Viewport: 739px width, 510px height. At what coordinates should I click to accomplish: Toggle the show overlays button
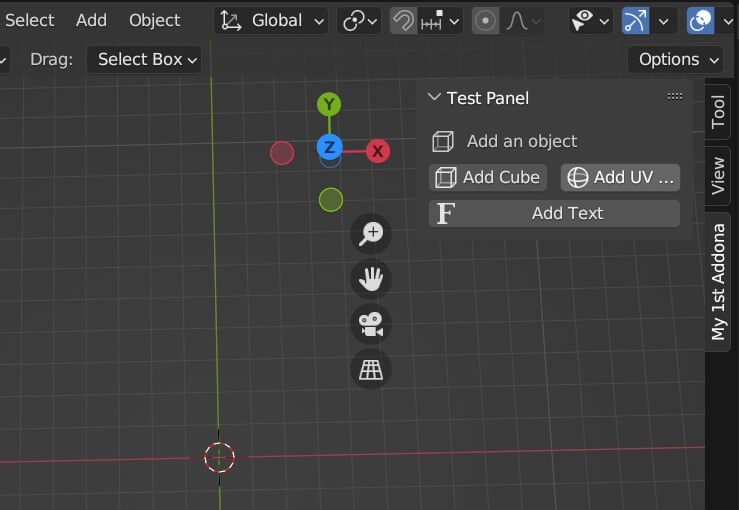[701, 20]
